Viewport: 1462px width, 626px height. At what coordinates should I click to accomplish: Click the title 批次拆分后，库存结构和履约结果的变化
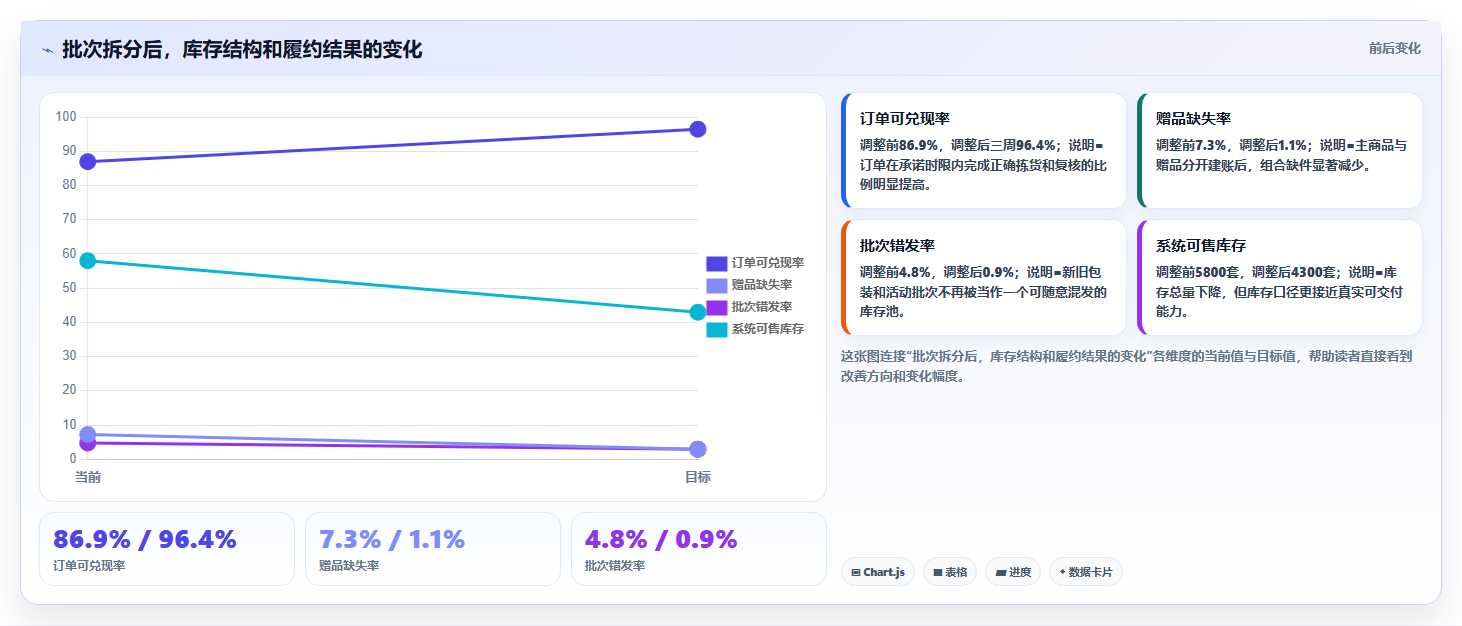tap(242, 50)
